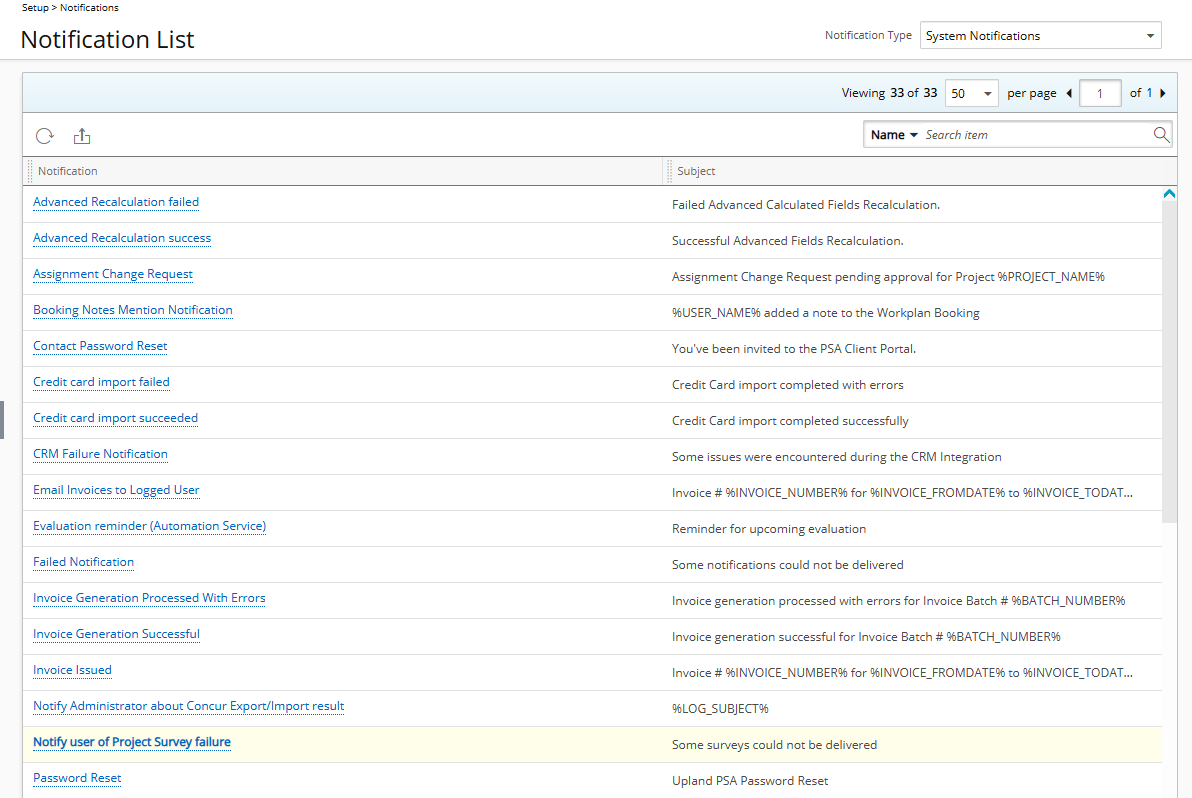Click 'Some issues were encountered during the CRM Integration'

point(836,457)
